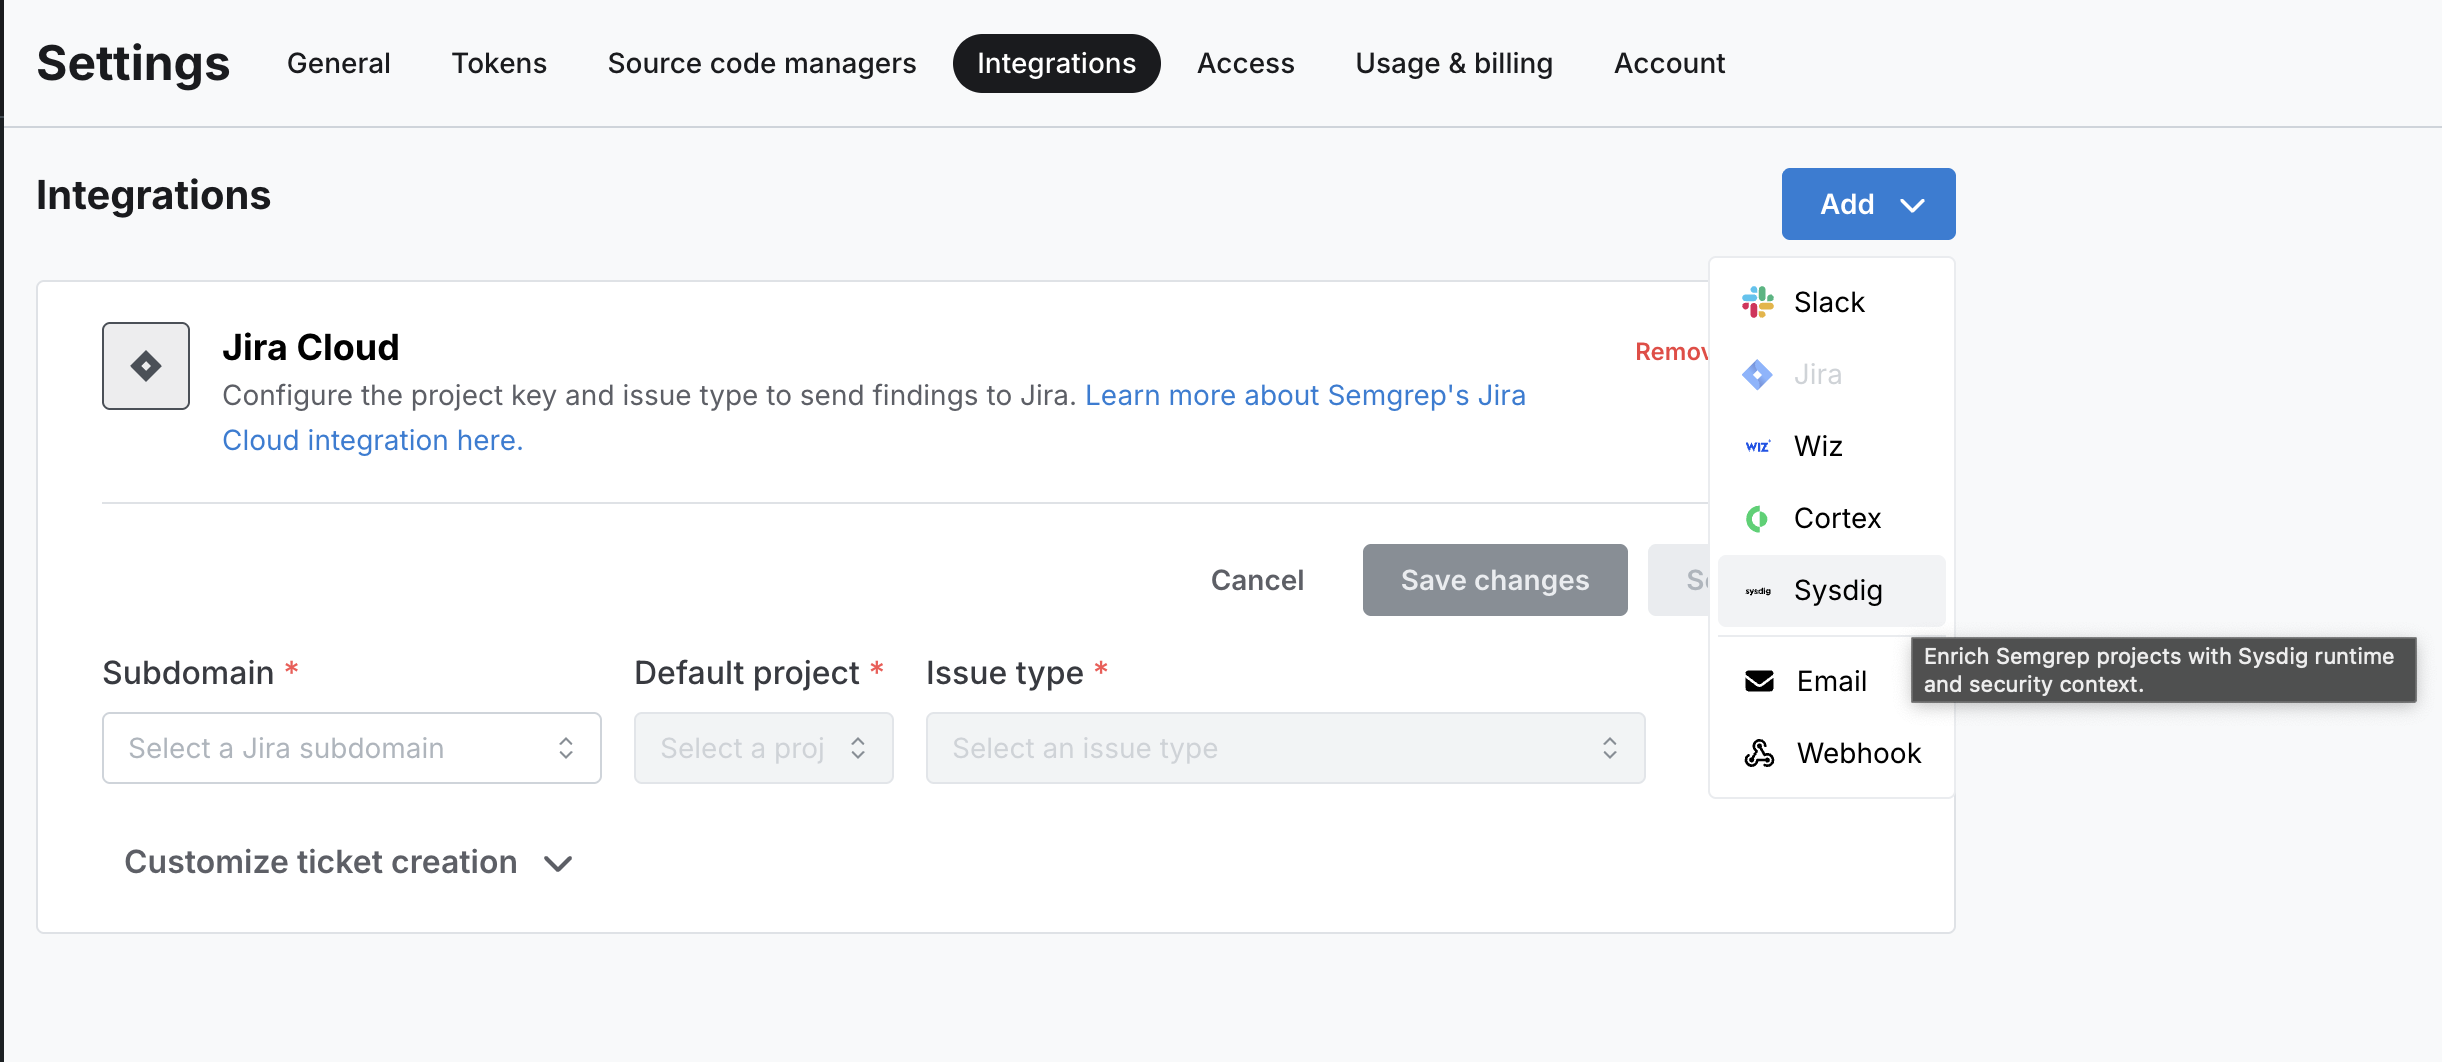Click the Sysdig integration icon

pos(1757,590)
